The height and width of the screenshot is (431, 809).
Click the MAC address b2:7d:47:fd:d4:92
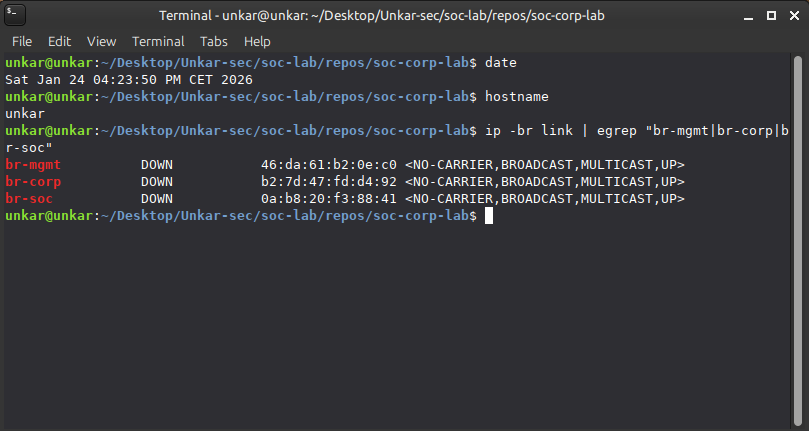329,181
